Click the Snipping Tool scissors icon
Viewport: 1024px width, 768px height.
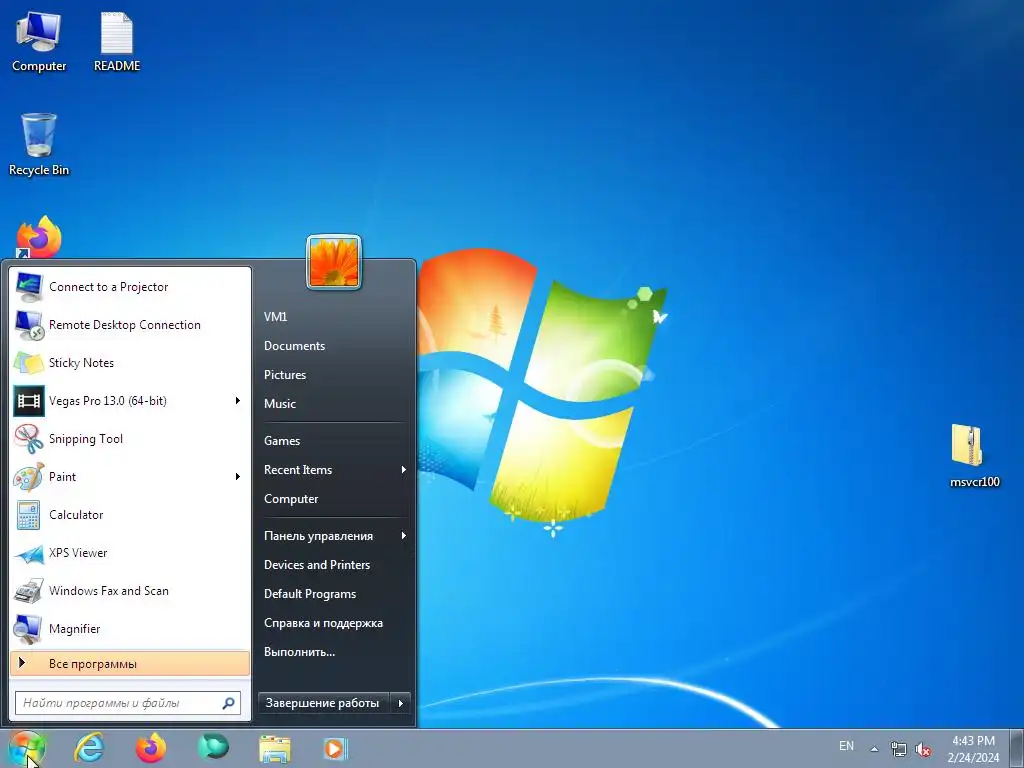pos(28,438)
